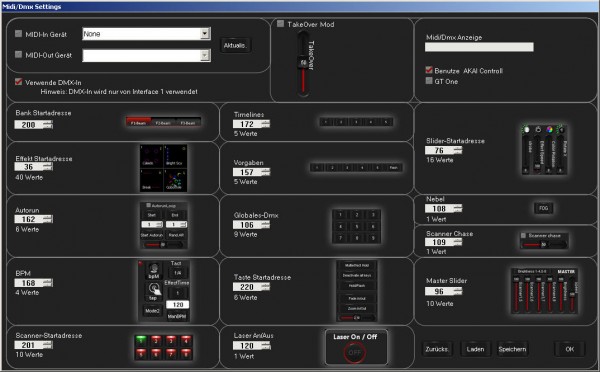Click the Speichern button
Viewport: 600px width, 372px height.
(512, 349)
